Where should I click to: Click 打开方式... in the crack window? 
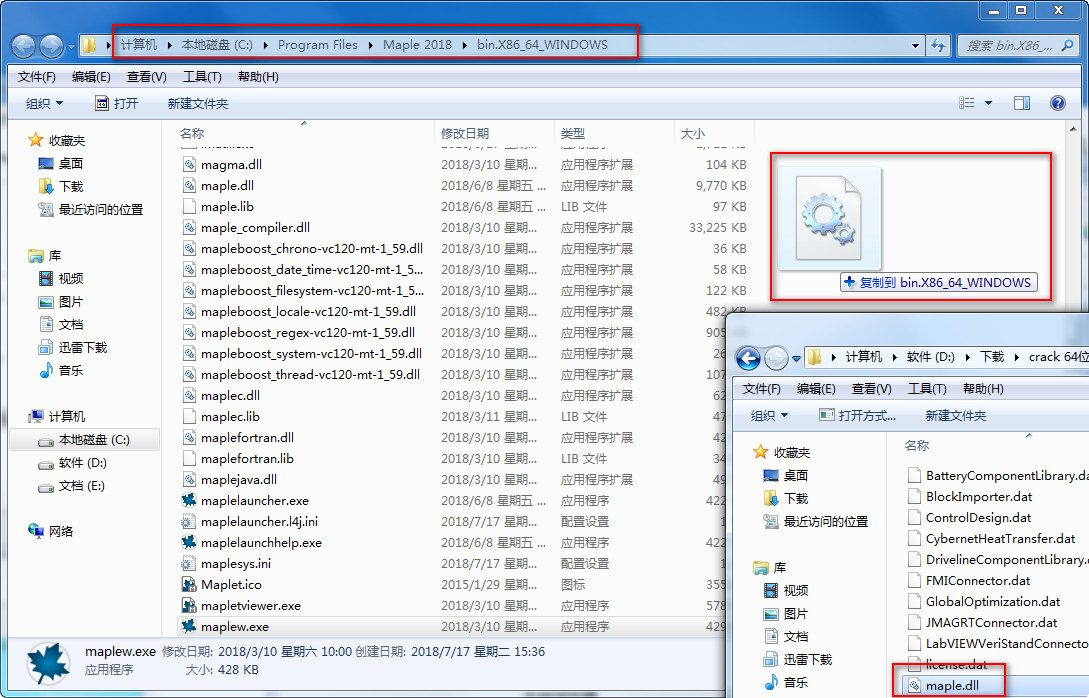[858, 415]
